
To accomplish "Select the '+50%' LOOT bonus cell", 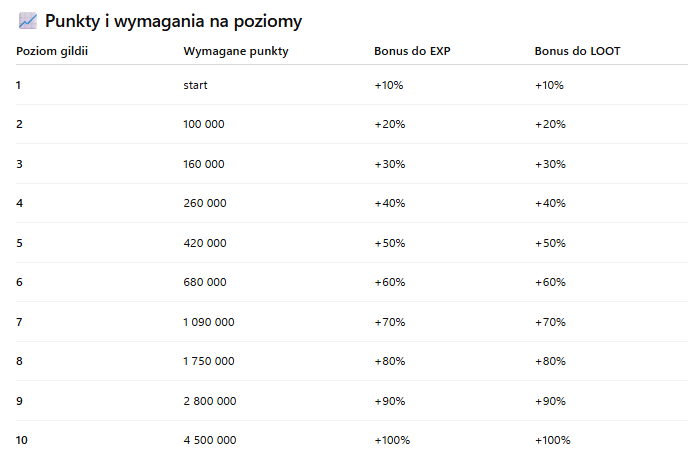I will point(549,243).
